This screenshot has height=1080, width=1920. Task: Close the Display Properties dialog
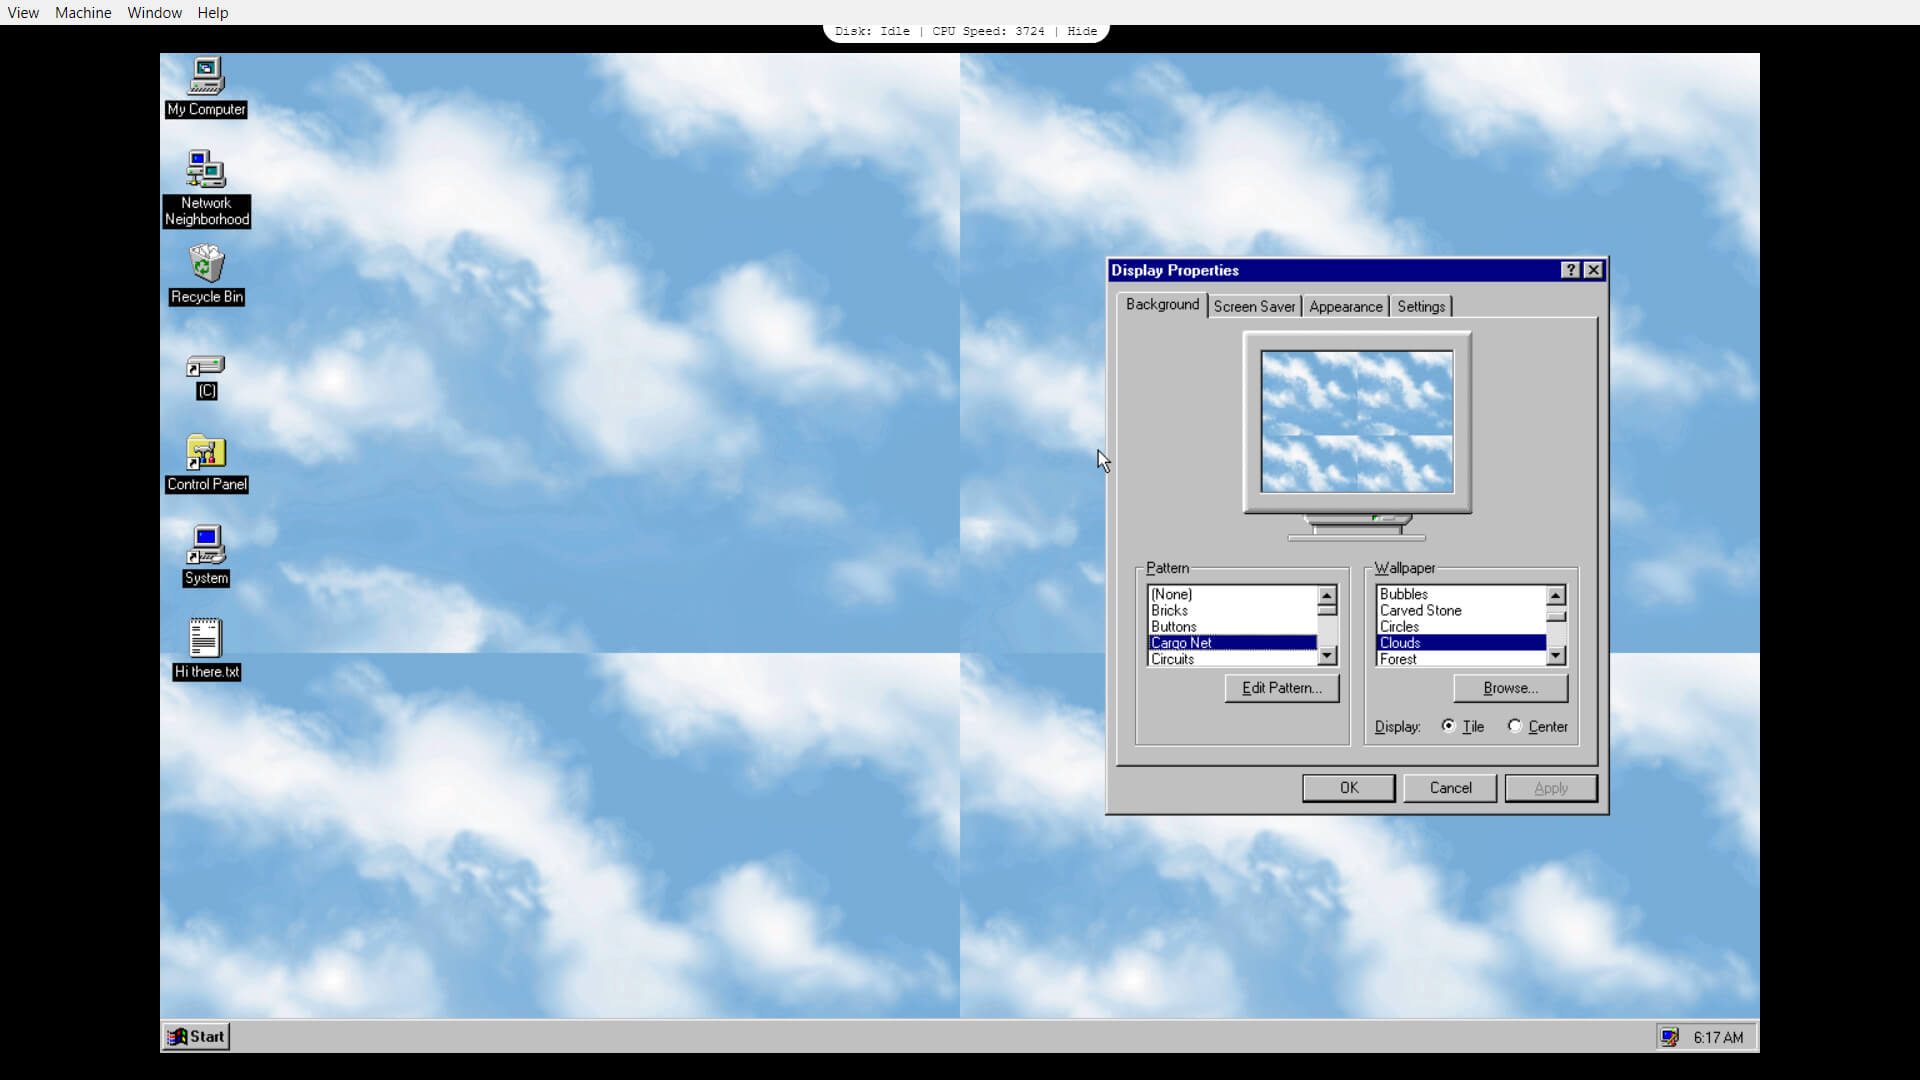pos(1593,270)
